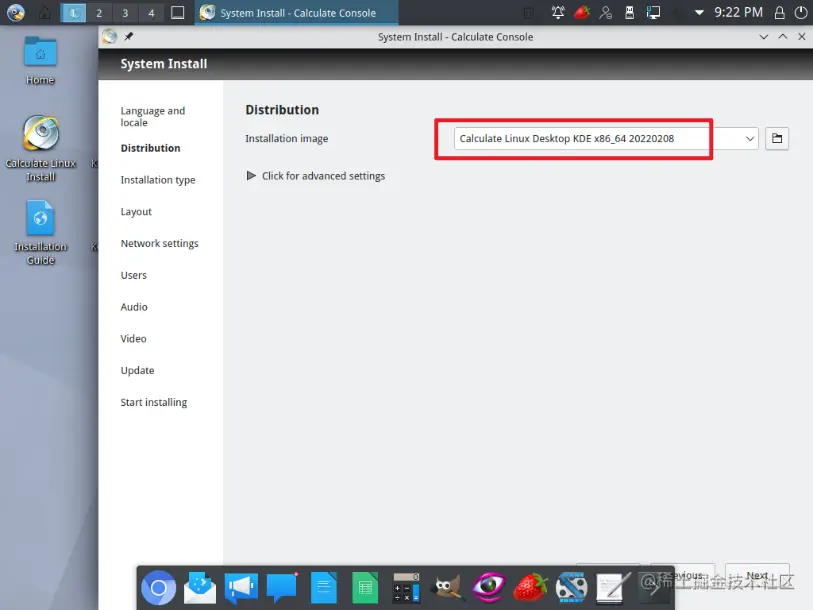Click the pin window icon in titlebar
Image resolution: width=813 pixels, height=610 pixels.
(129, 36)
